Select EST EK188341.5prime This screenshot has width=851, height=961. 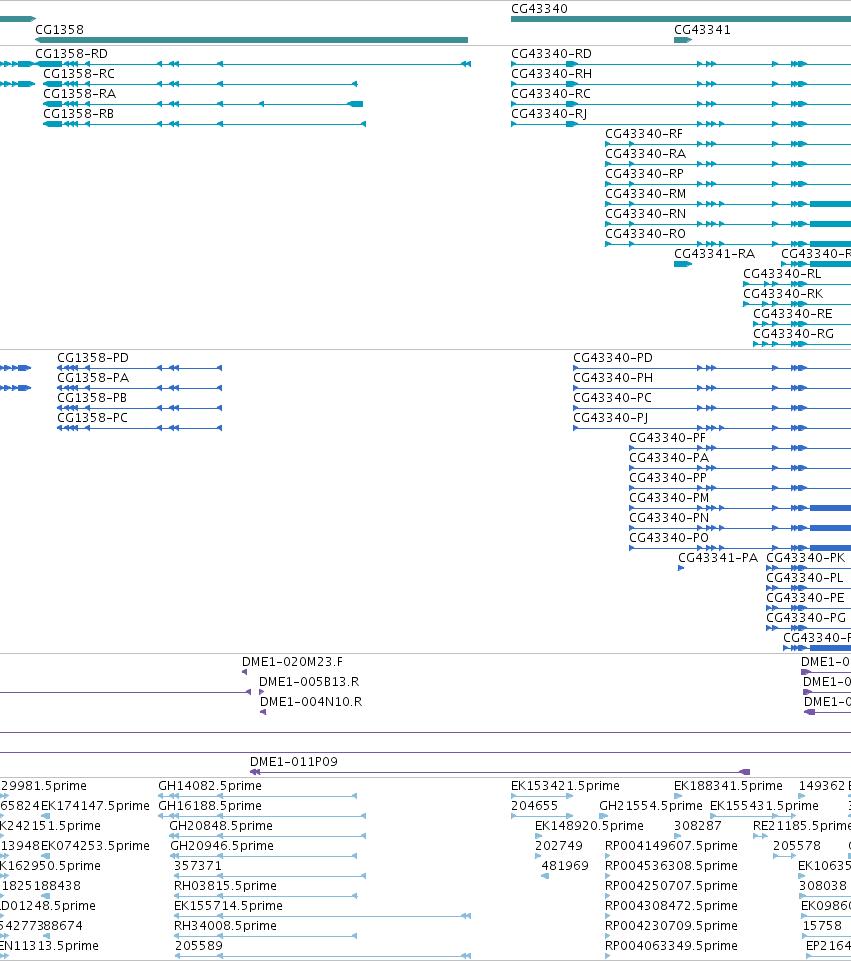[728, 785]
